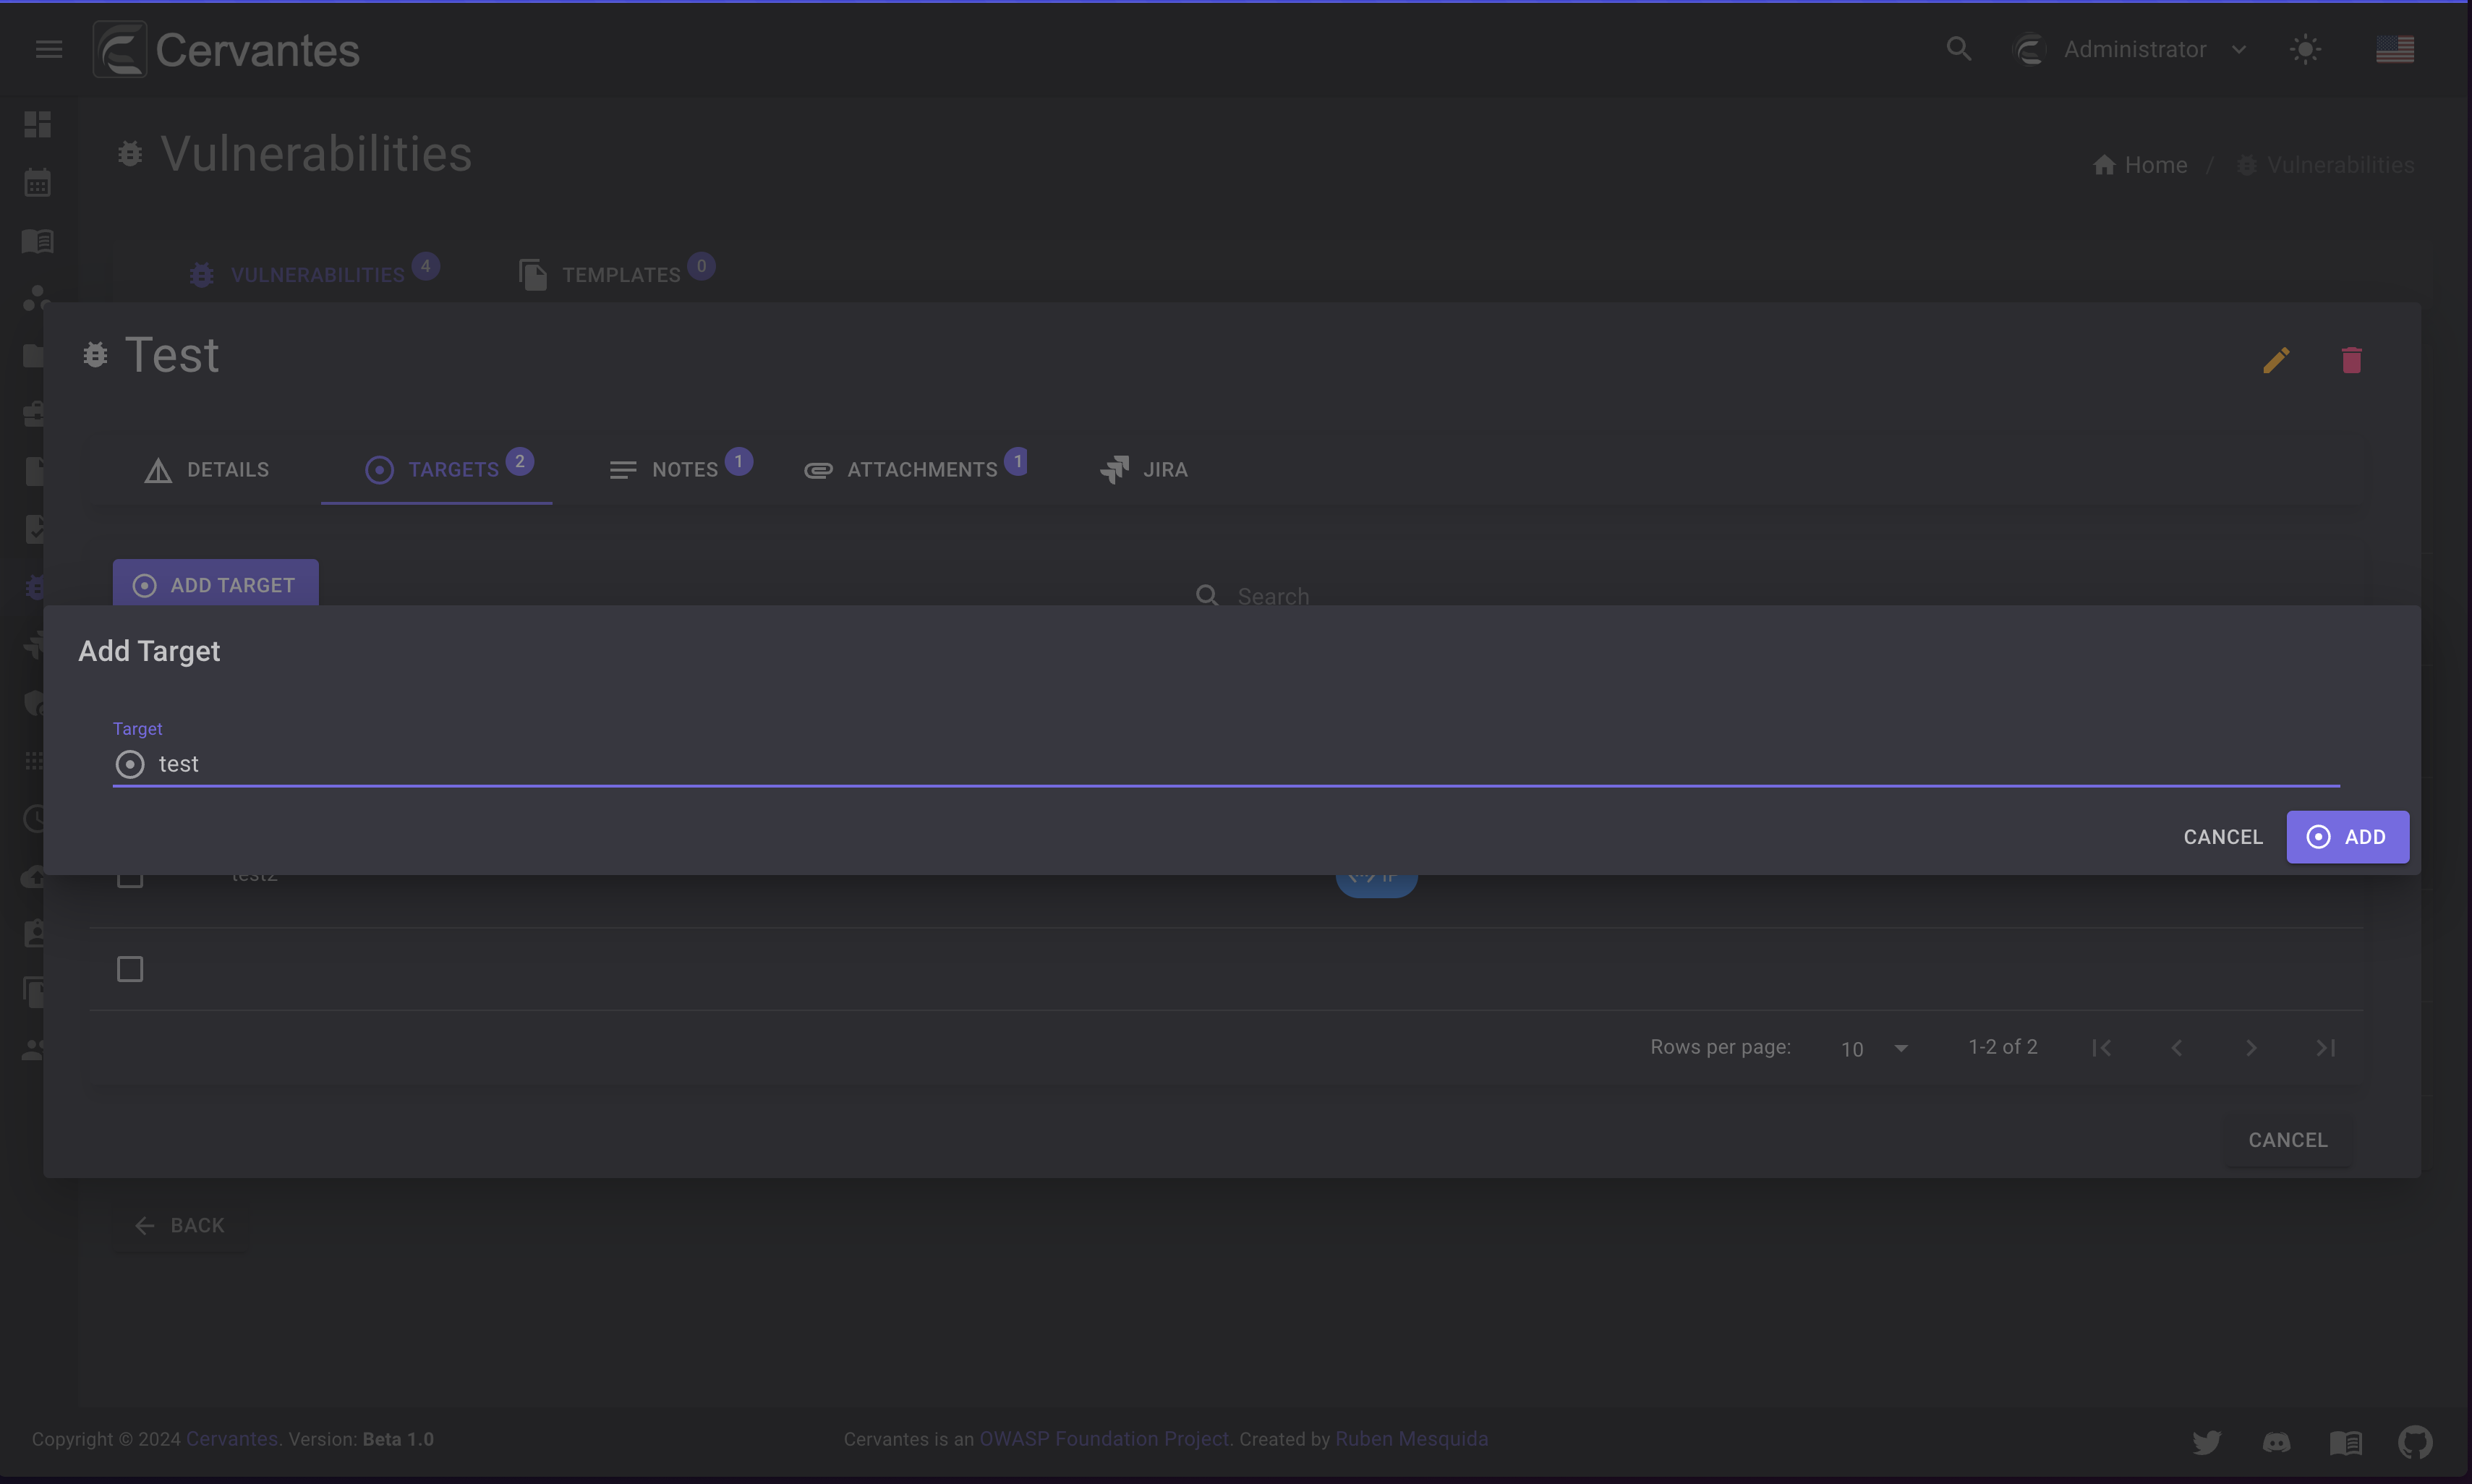Image resolution: width=2472 pixels, height=1484 pixels.
Task: Click the bug icon beside Vulnerabilities heading
Action: pyautogui.click(x=130, y=154)
